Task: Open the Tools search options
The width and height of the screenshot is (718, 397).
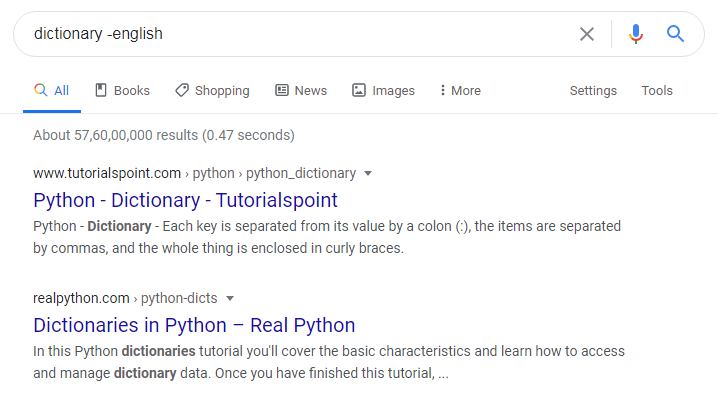Action: (657, 91)
